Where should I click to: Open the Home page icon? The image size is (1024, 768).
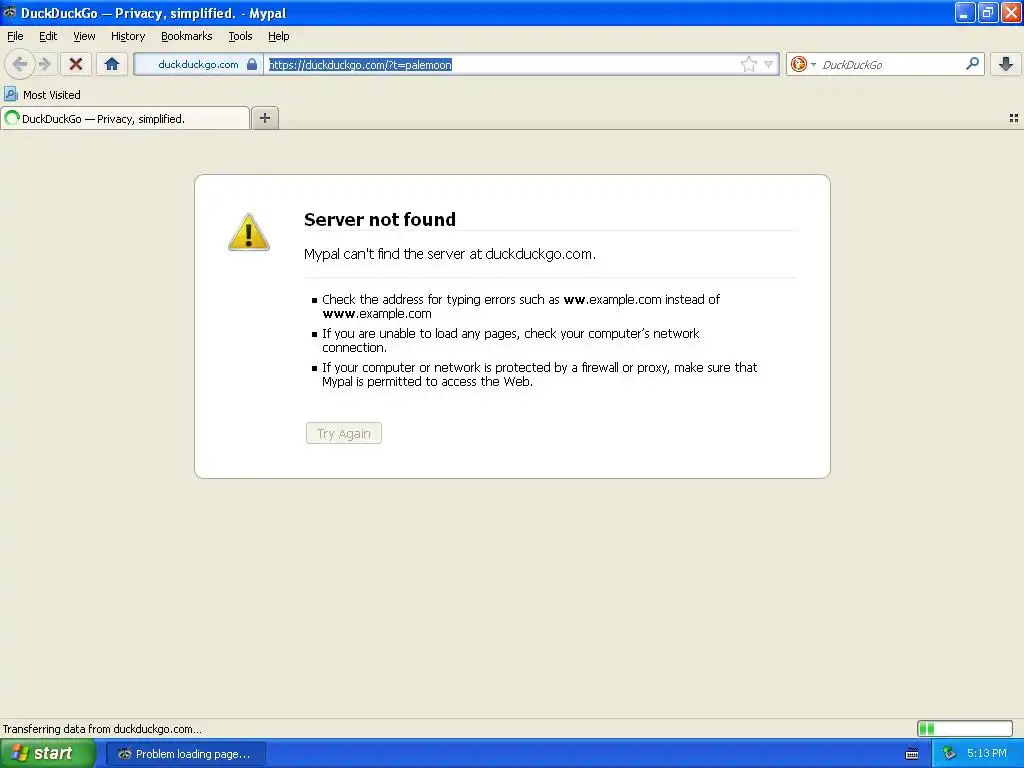tap(112, 64)
